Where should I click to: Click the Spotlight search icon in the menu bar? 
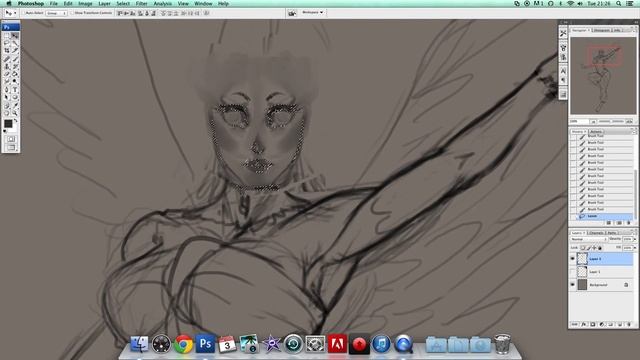click(x=619, y=3)
